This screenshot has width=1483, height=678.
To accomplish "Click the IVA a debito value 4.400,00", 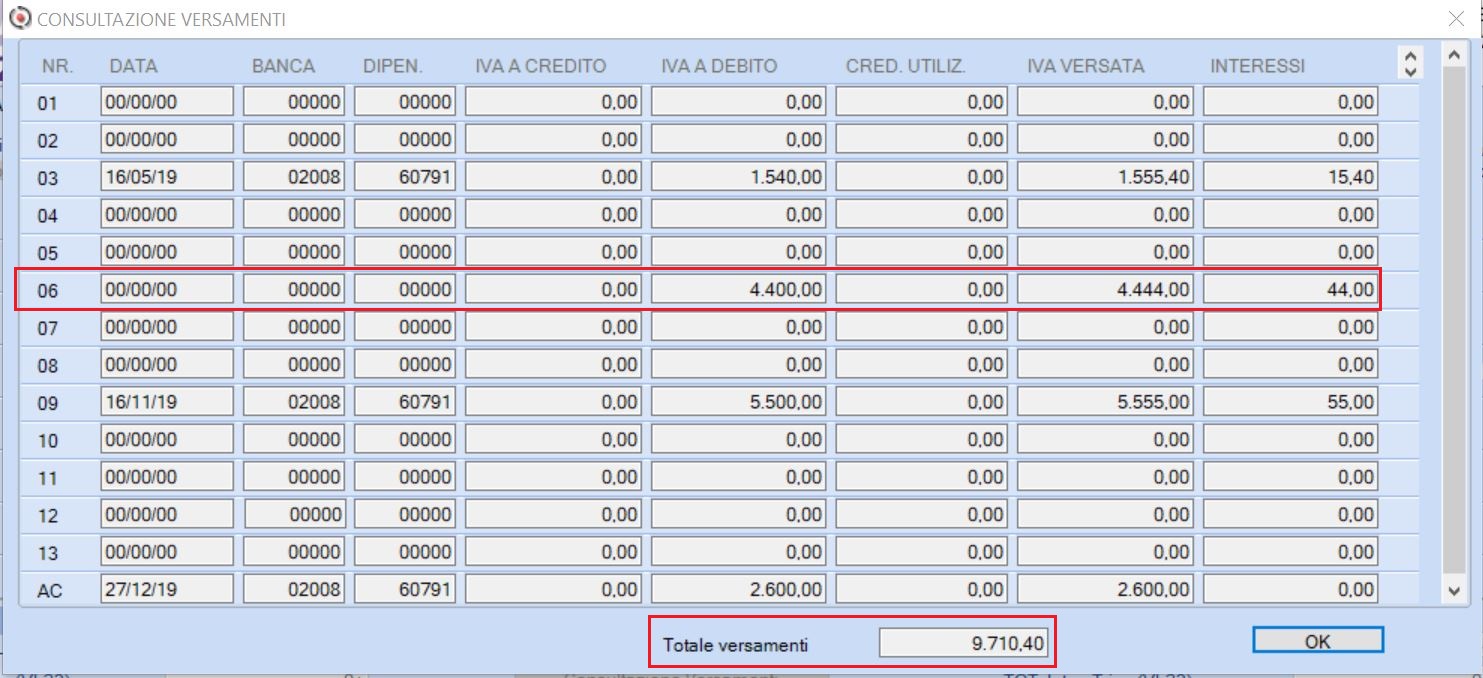I will [739, 290].
